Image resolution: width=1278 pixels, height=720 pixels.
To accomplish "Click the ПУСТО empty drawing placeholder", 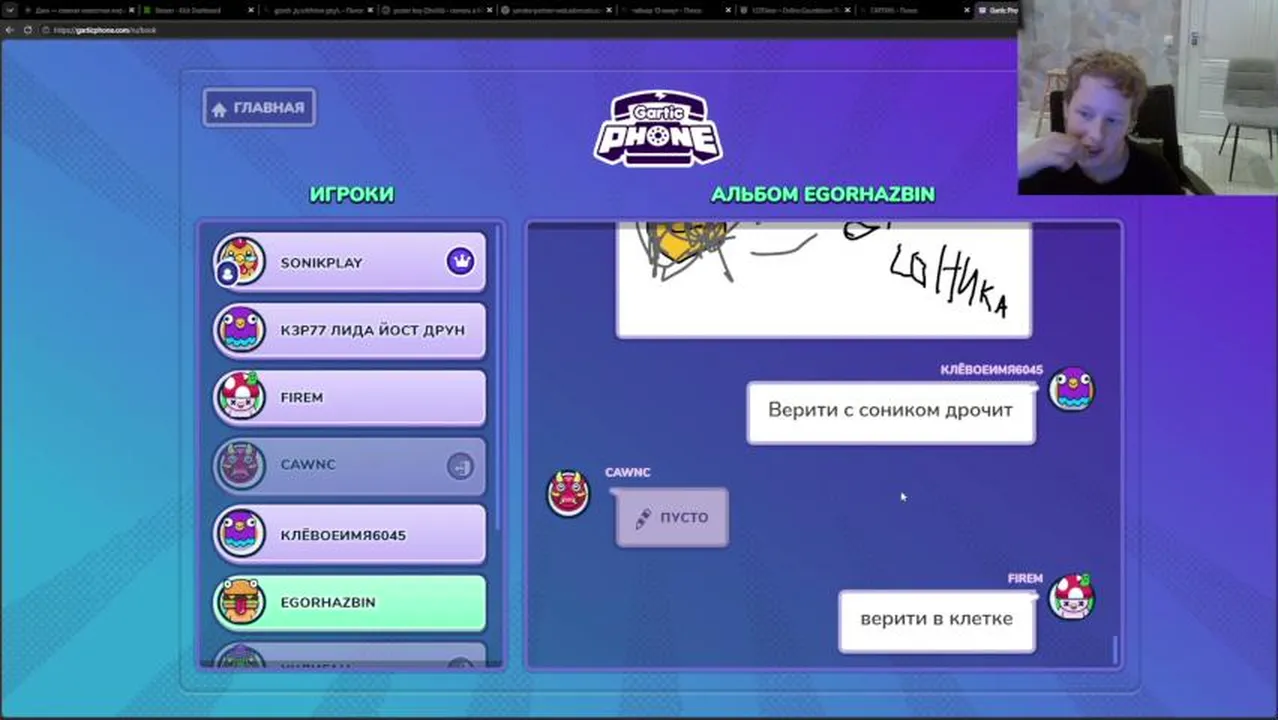I will tap(672, 517).
